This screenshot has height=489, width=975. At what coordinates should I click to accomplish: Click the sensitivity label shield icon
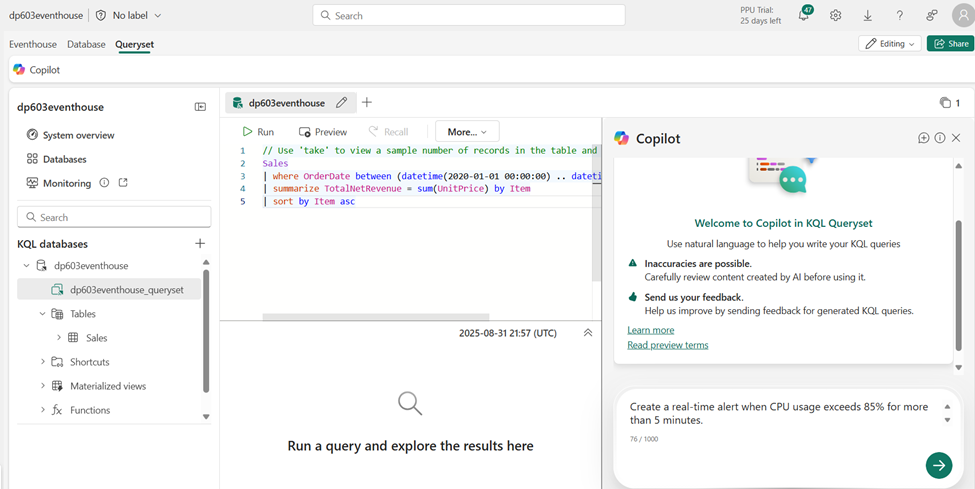(101, 15)
